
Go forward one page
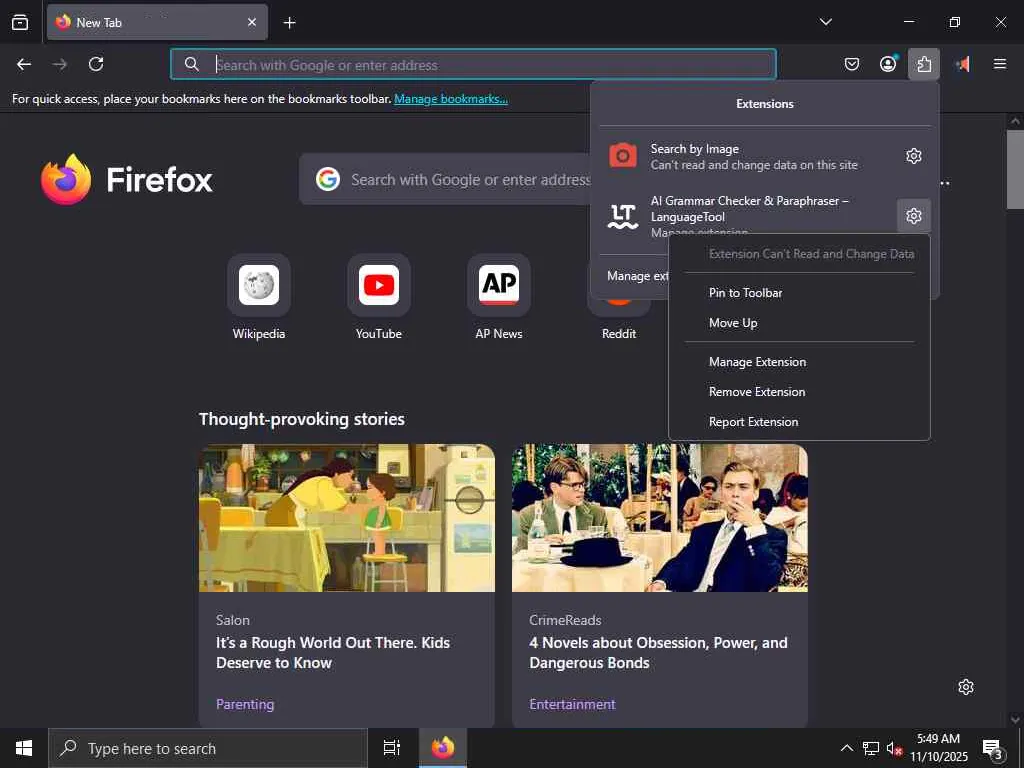coord(59,64)
